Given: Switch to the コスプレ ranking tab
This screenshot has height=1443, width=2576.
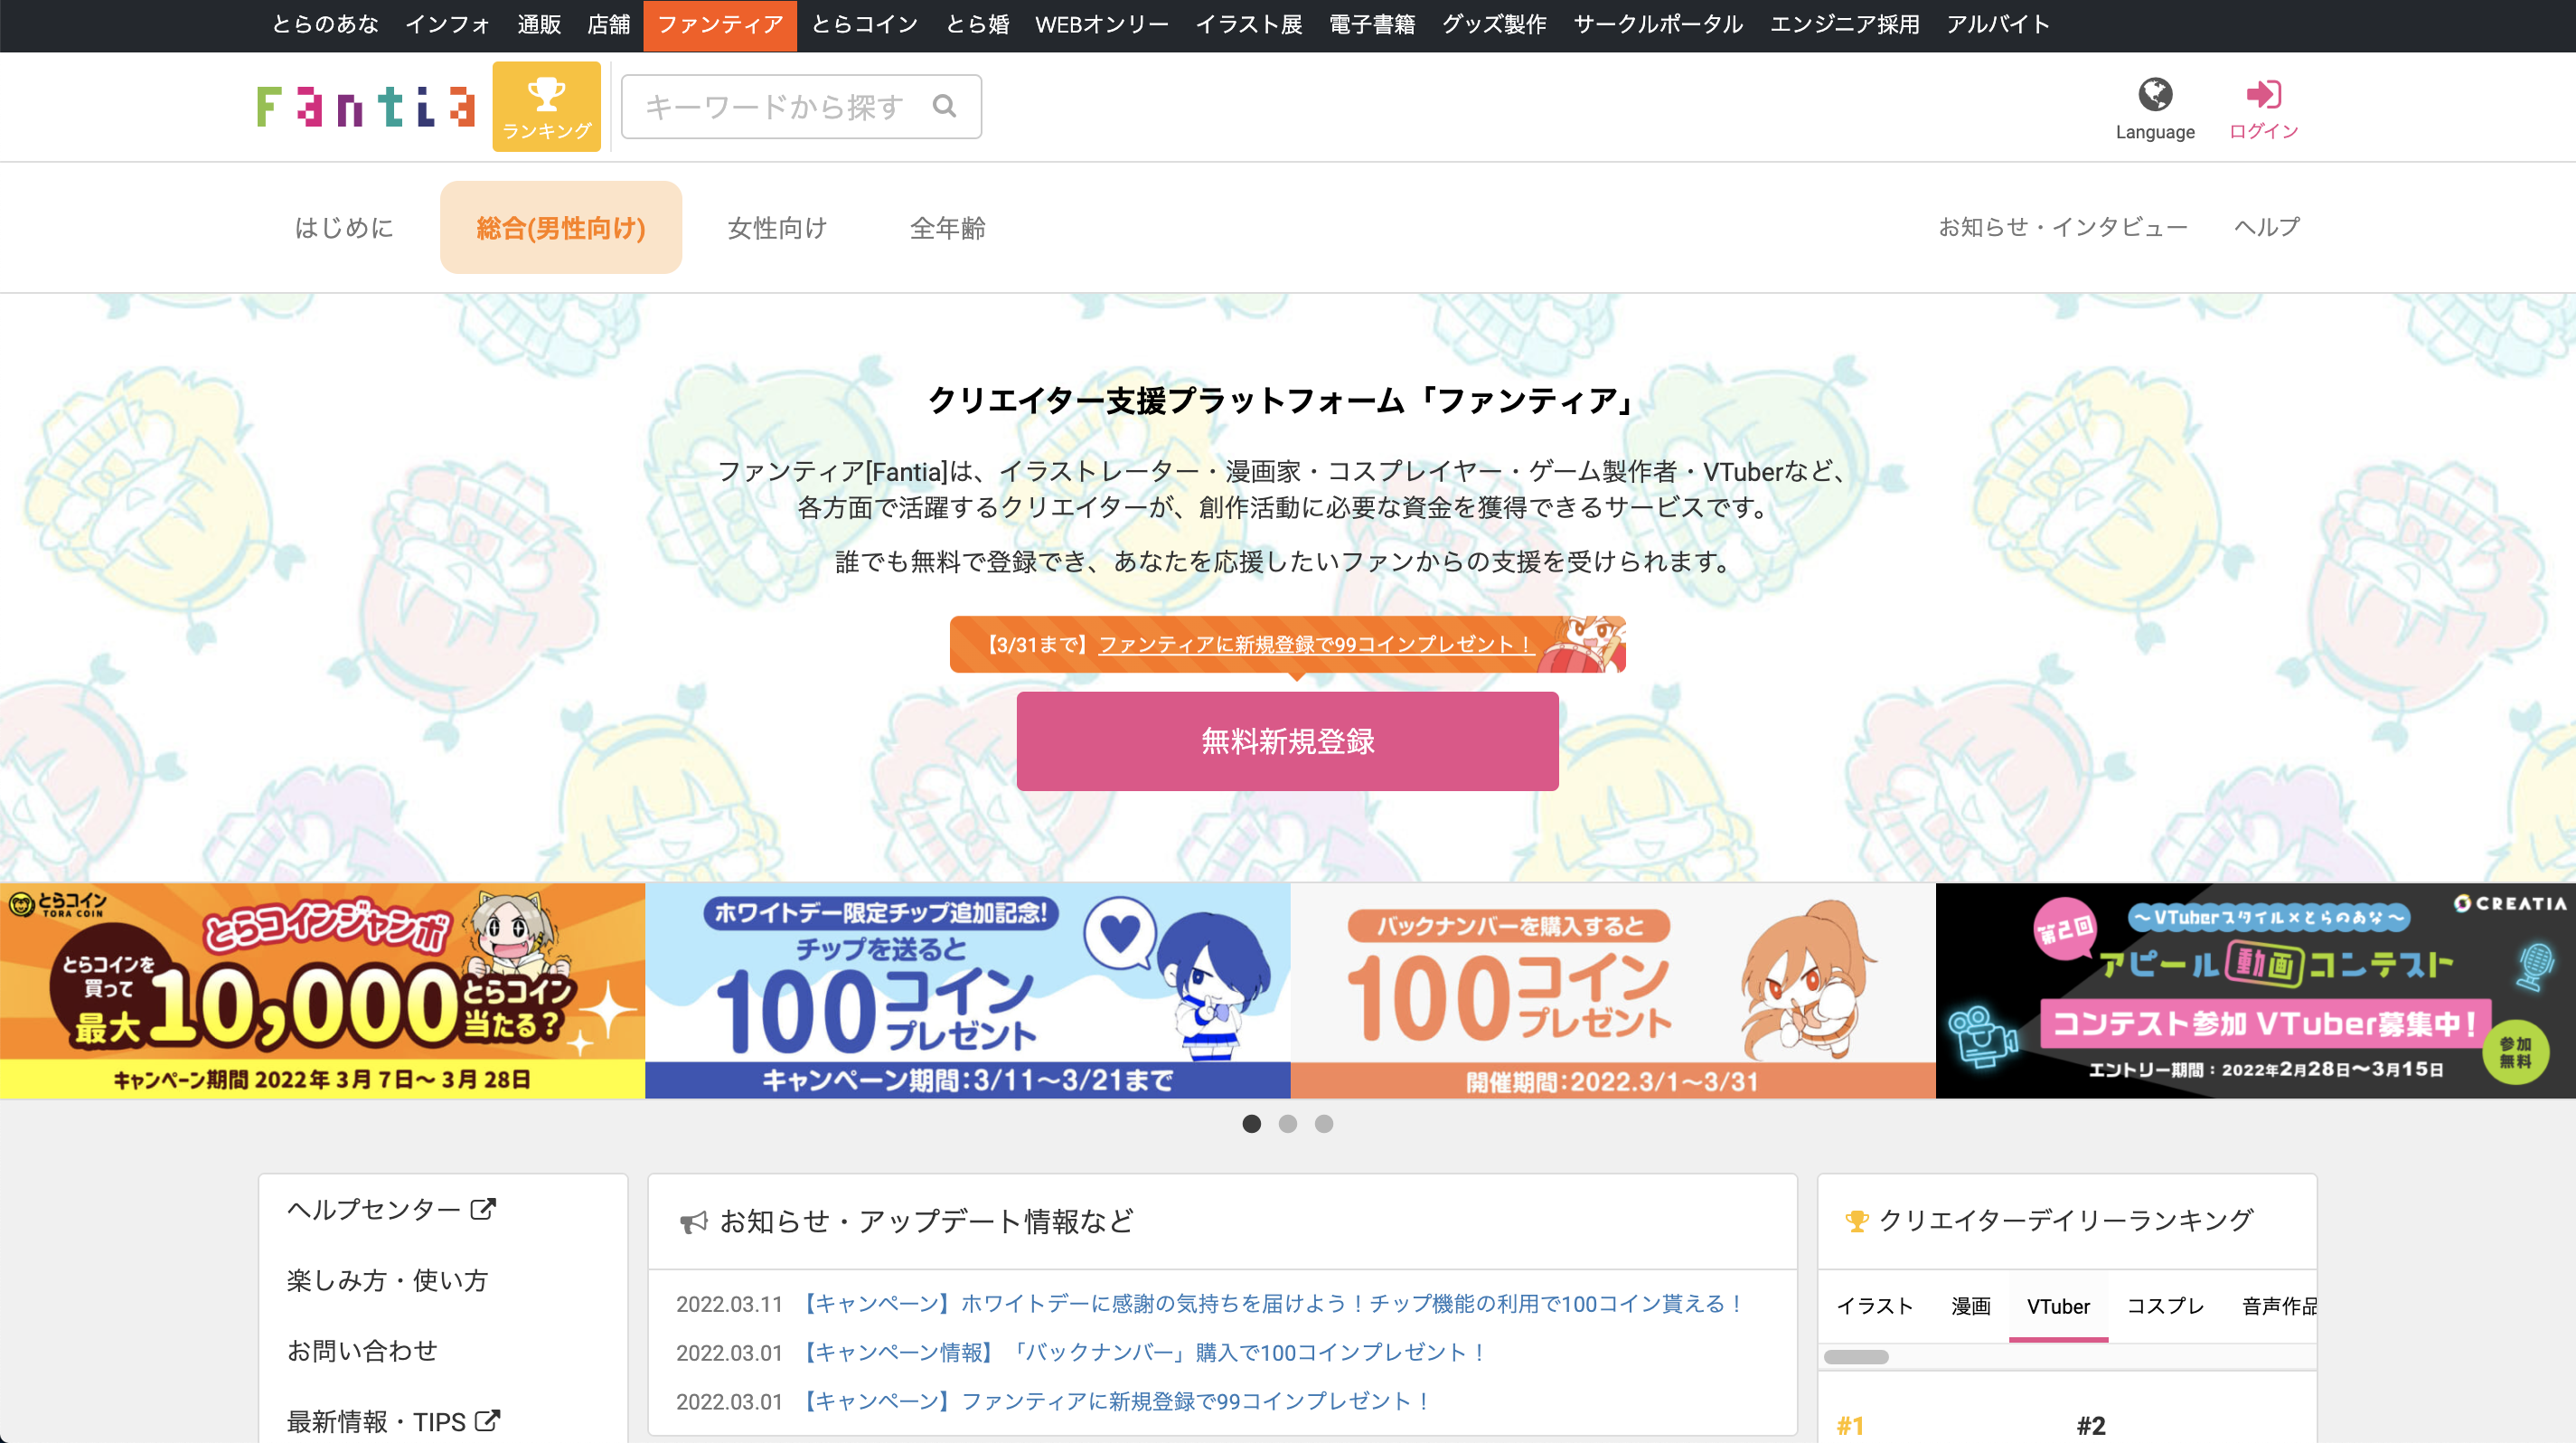Looking at the screenshot, I should point(2165,1306).
